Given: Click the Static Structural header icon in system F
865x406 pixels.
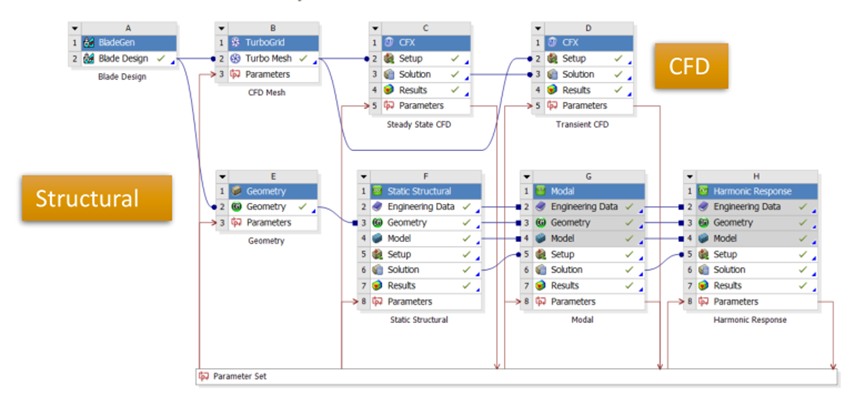Looking at the screenshot, I should click(x=377, y=191).
